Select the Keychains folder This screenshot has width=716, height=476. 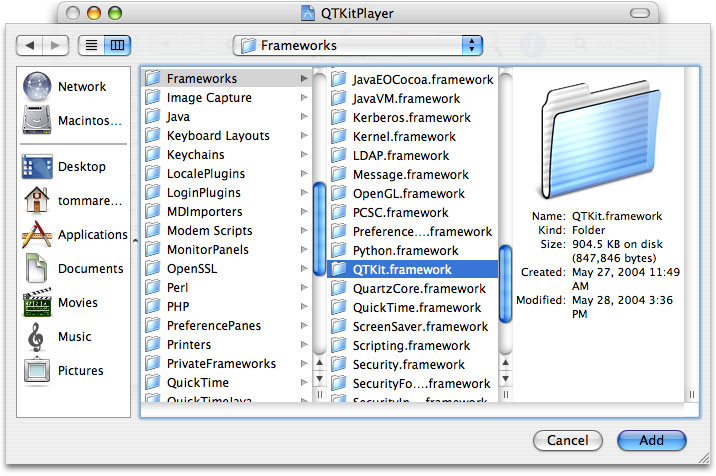tap(226, 154)
